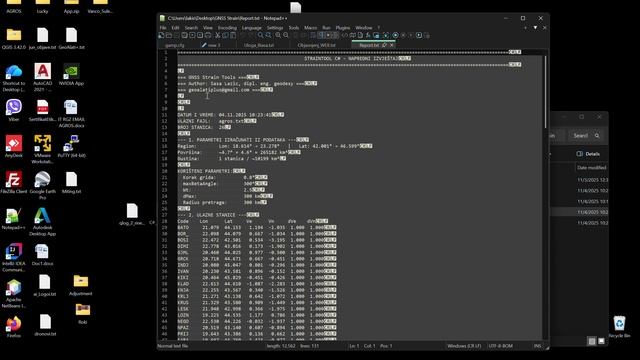
Task: Click the "Radius pretrage" line in the editor
Action: (x=222, y=202)
